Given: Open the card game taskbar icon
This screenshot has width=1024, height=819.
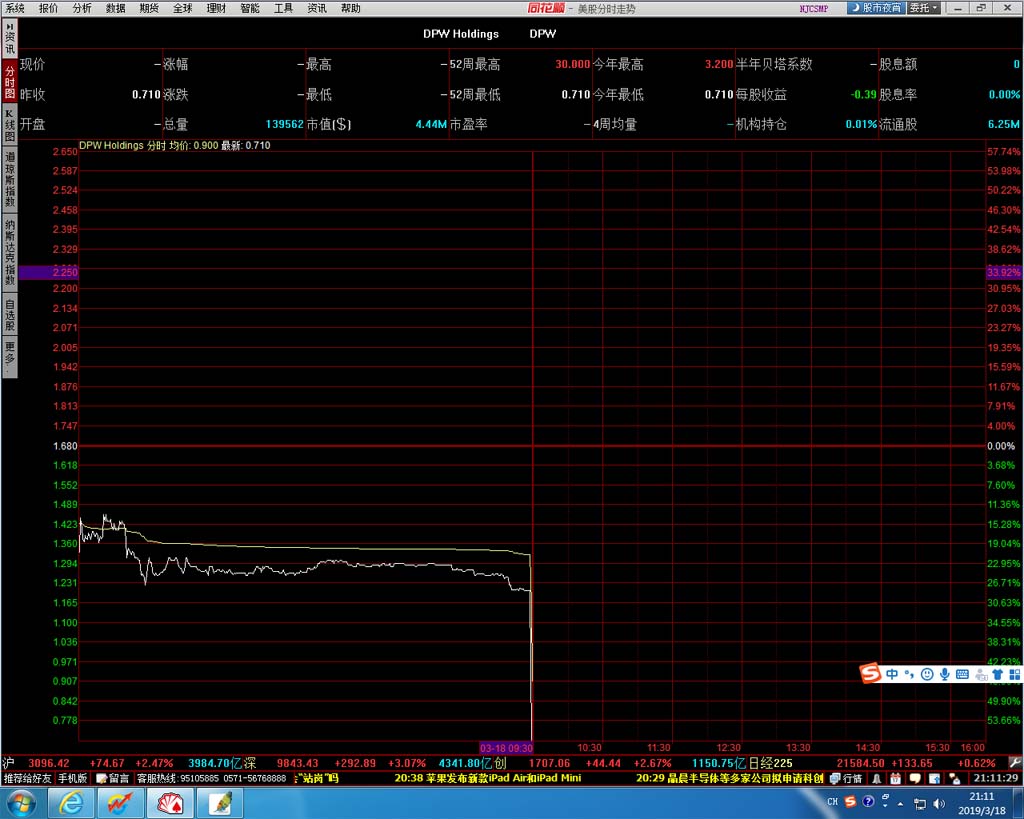Looking at the screenshot, I should (x=170, y=803).
